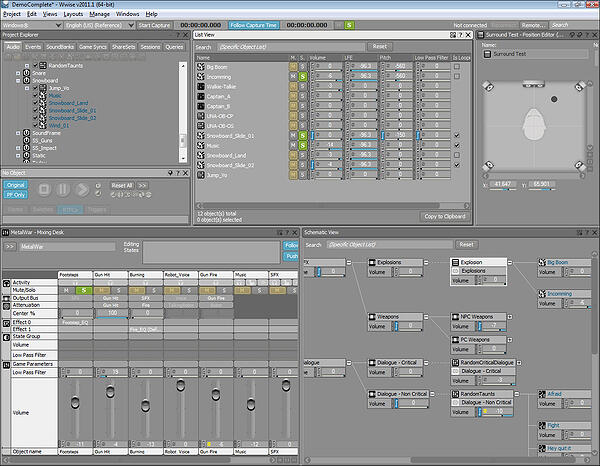Image resolution: width=600 pixels, height=466 pixels.
Task: Click the Copy to Clipboard button
Action: pos(445,217)
